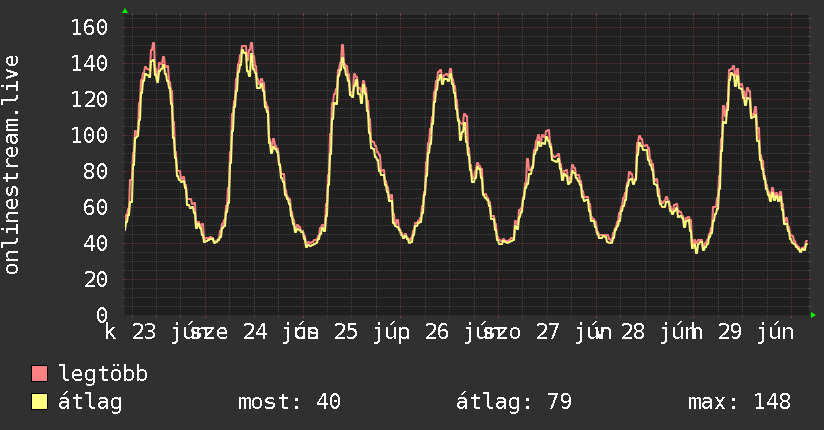Screen dimensions: 824x430
Task: Click the 'max: 148' statistic
Action: tap(739, 402)
